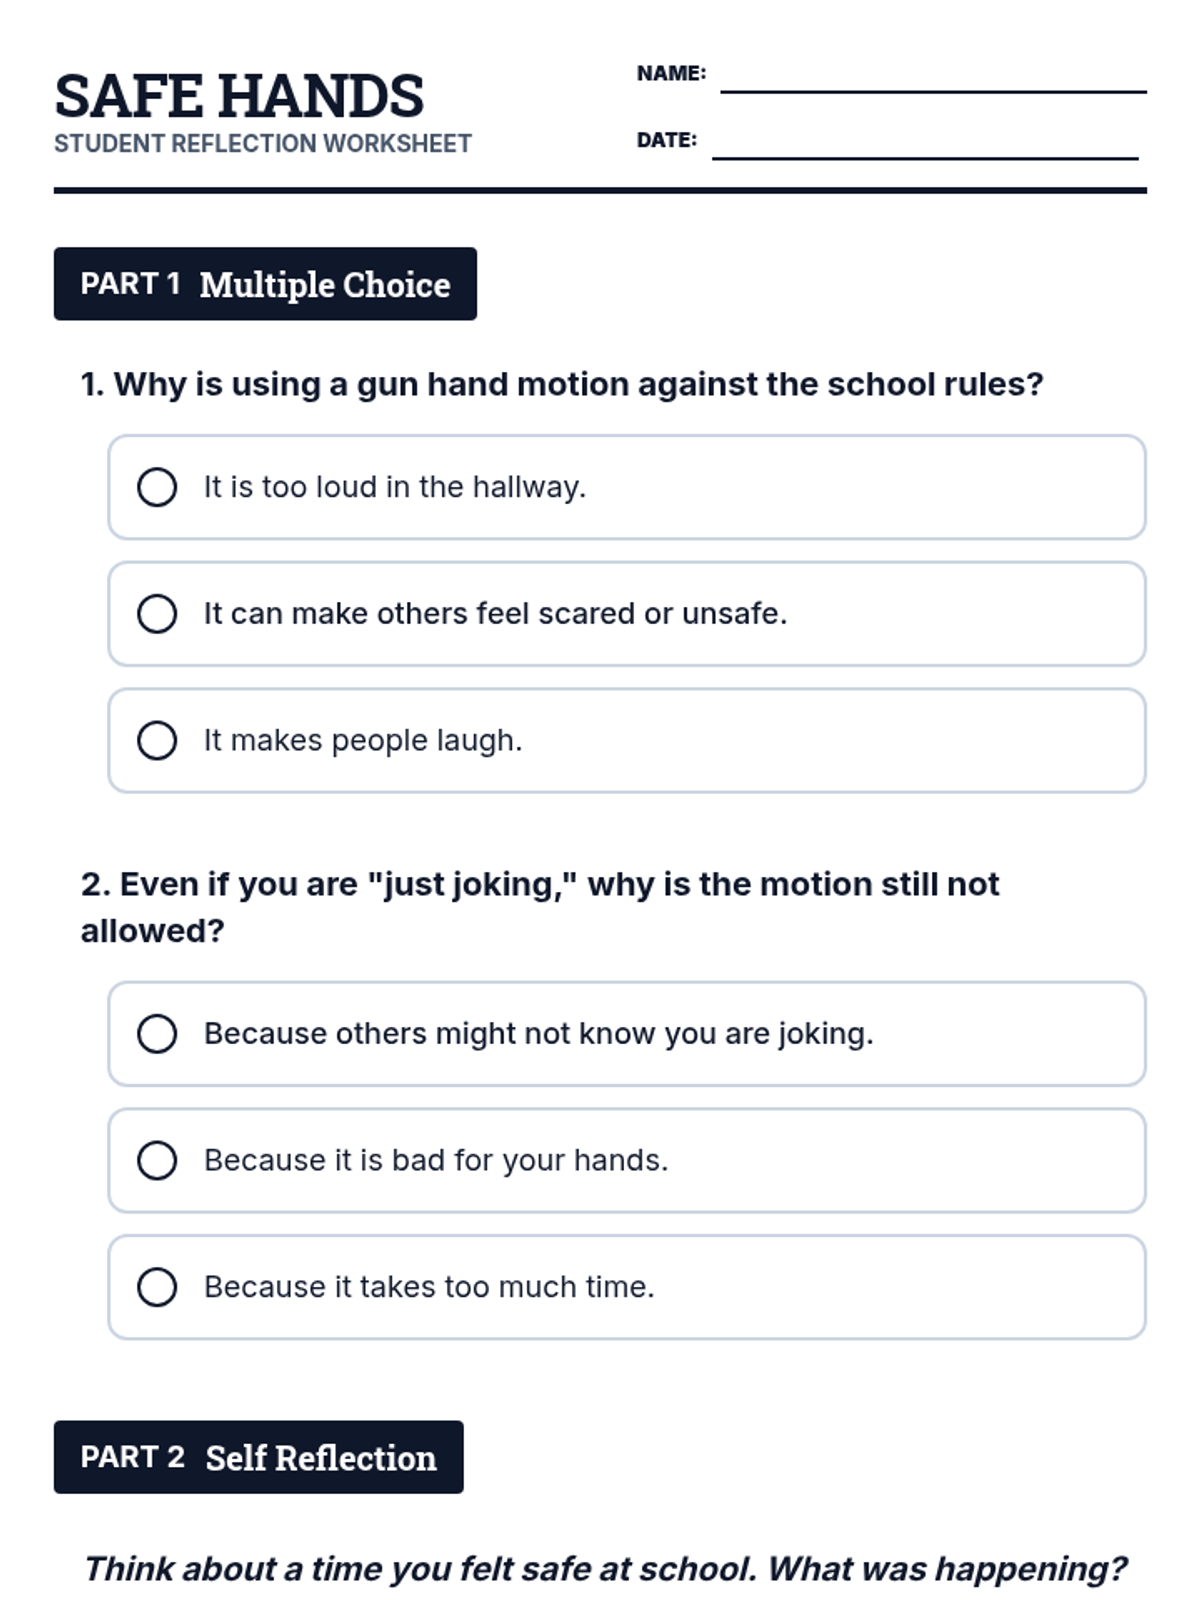Click the 'DATE:' label

coord(666,140)
